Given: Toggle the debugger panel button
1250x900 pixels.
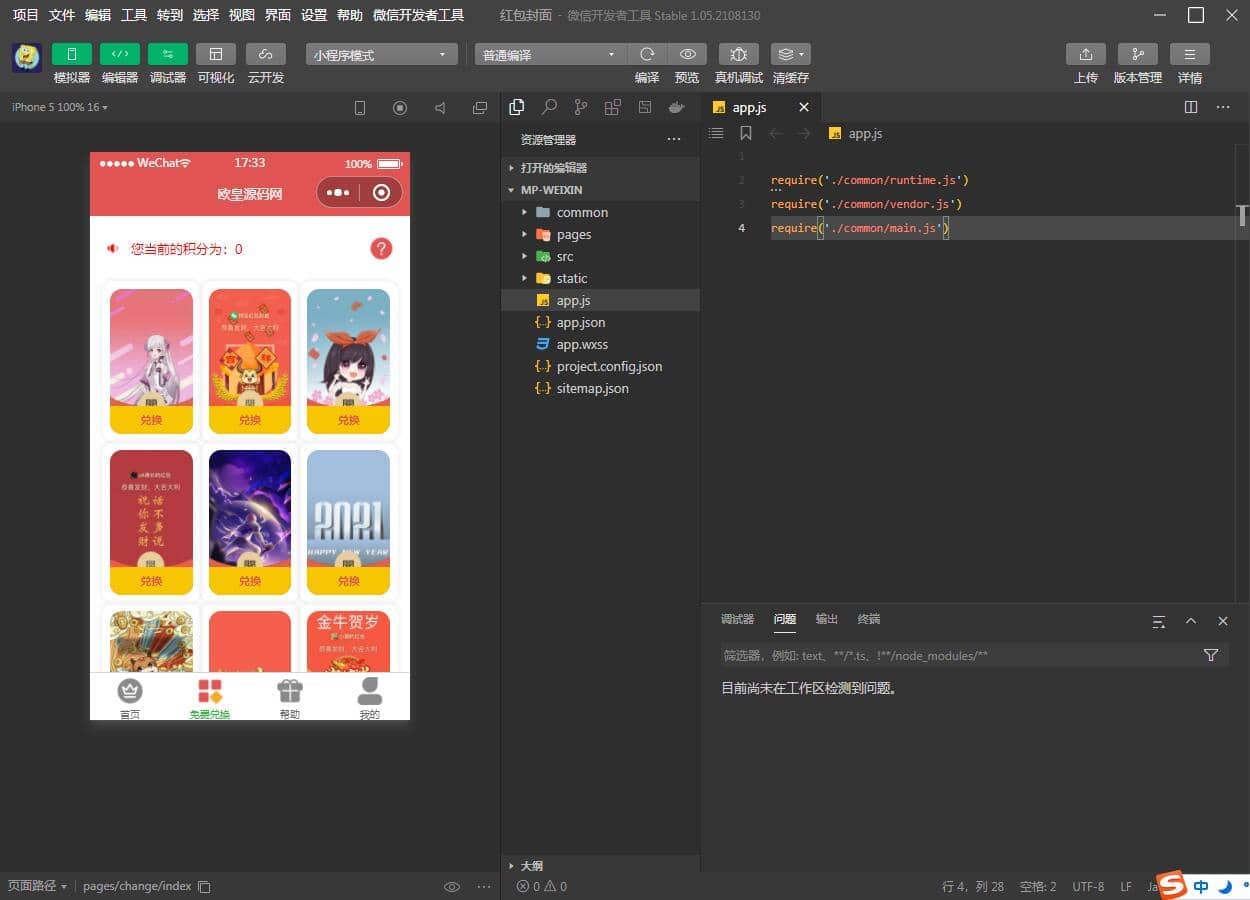Looking at the screenshot, I should click(167, 55).
